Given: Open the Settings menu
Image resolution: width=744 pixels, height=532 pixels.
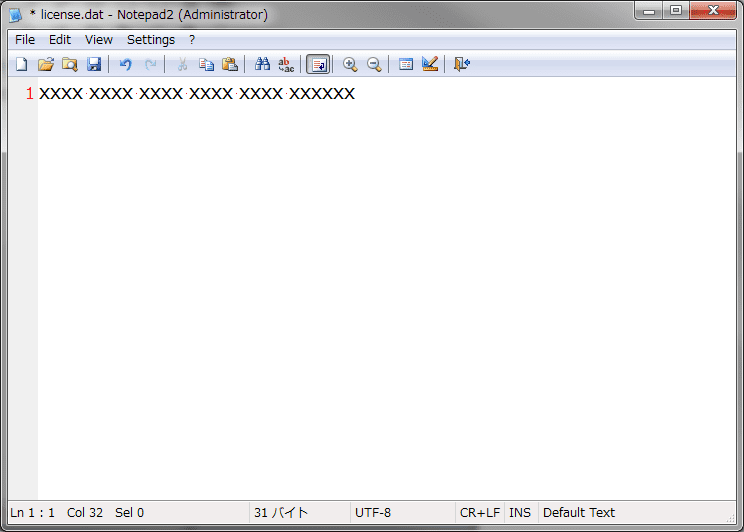Looking at the screenshot, I should (x=151, y=40).
